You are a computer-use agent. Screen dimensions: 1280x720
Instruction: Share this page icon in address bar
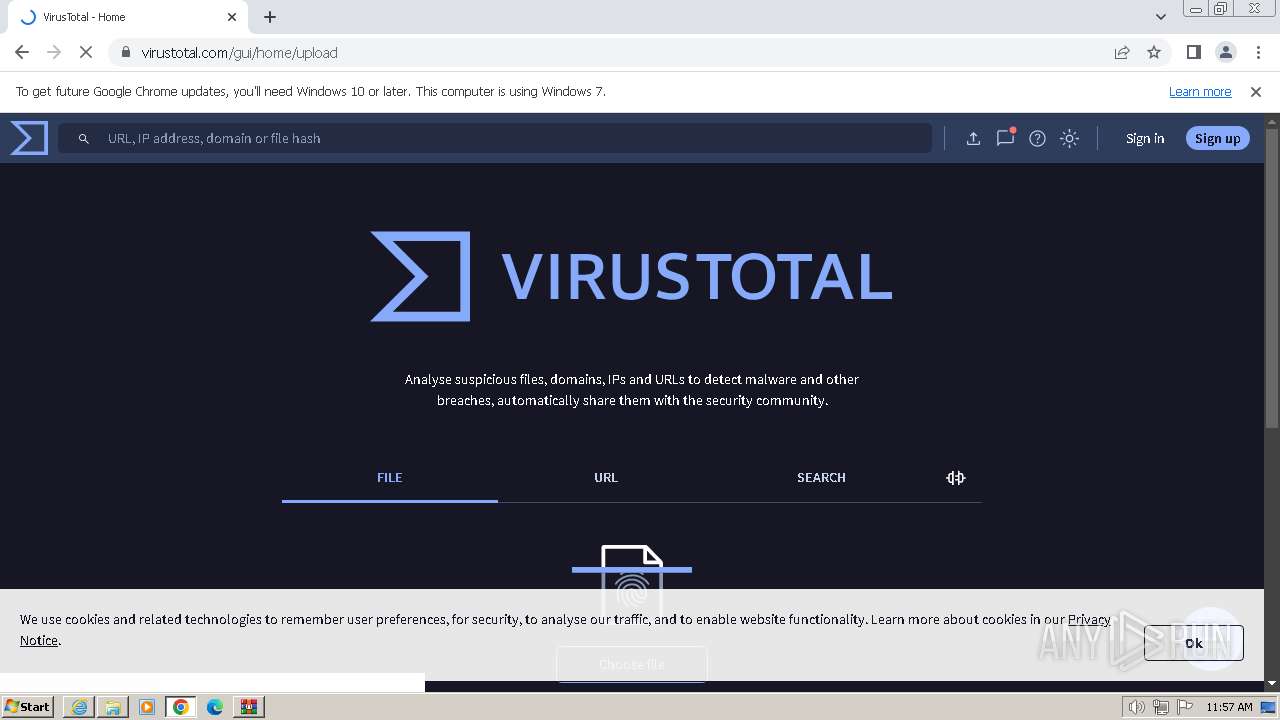pyautogui.click(x=1122, y=53)
